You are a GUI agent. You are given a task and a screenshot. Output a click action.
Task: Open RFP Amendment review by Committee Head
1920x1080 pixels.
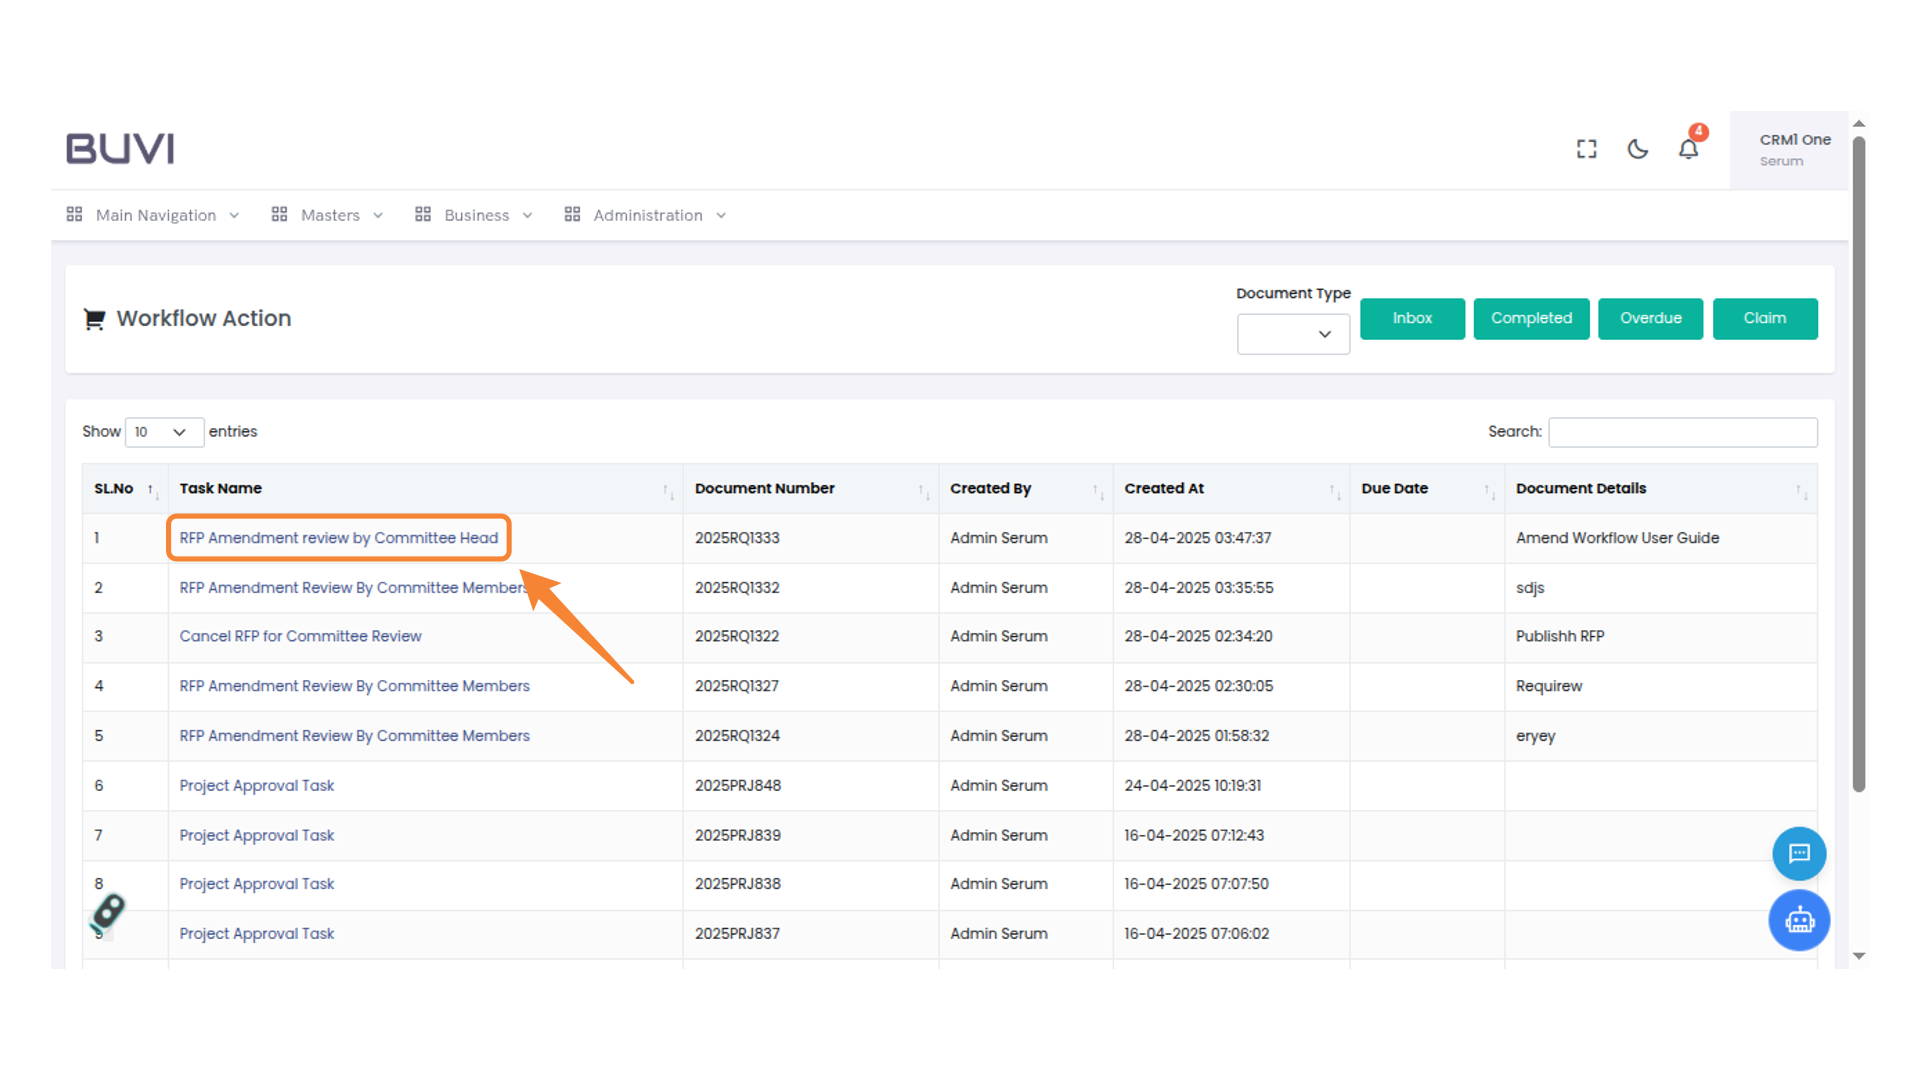pos(338,538)
